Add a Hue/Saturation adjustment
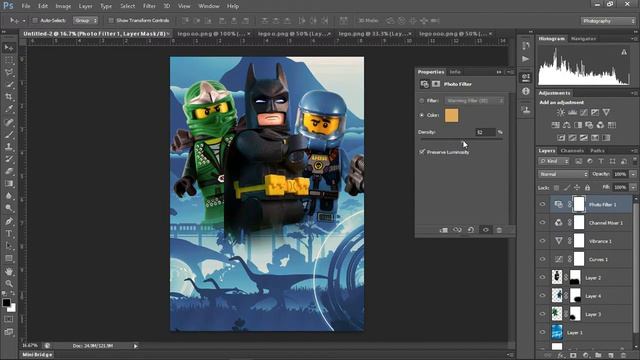Image resolution: width=640 pixels, height=360 pixels. [x=556, y=125]
